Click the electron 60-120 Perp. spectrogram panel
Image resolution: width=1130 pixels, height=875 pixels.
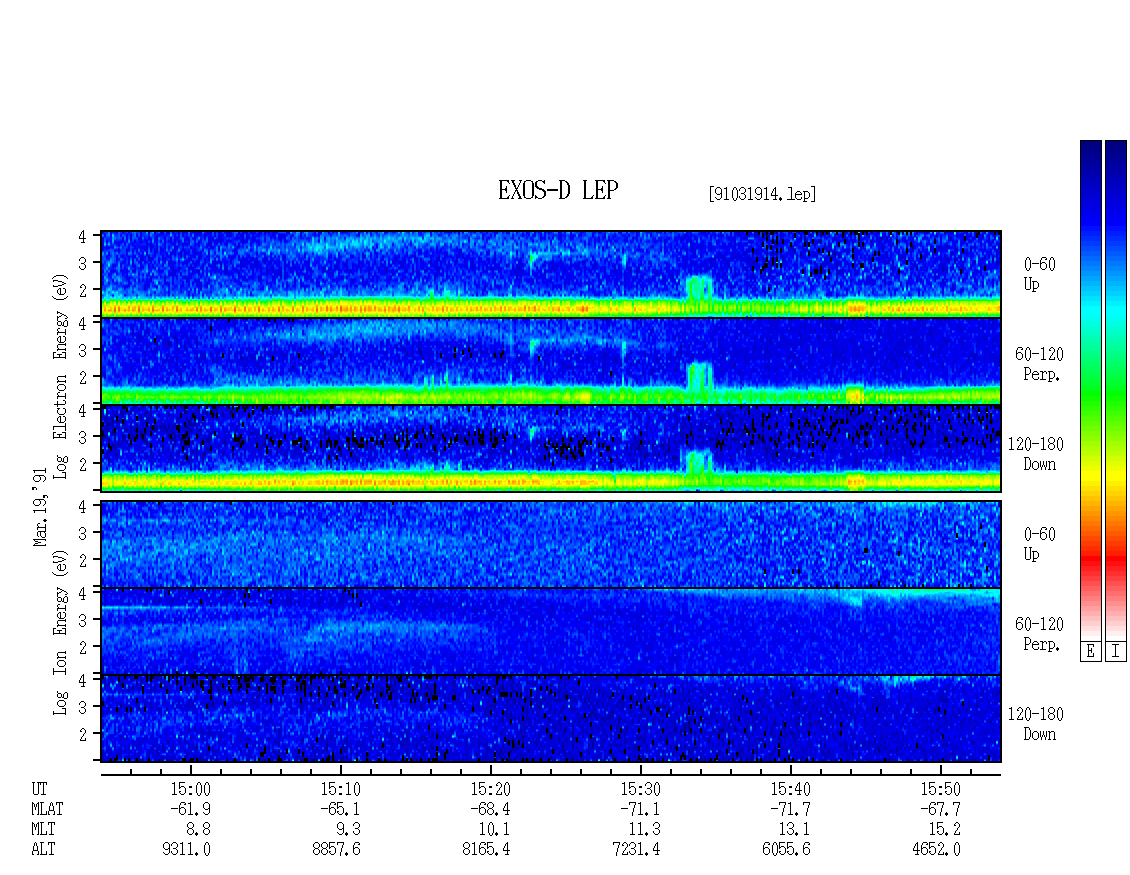click(551, 361)
